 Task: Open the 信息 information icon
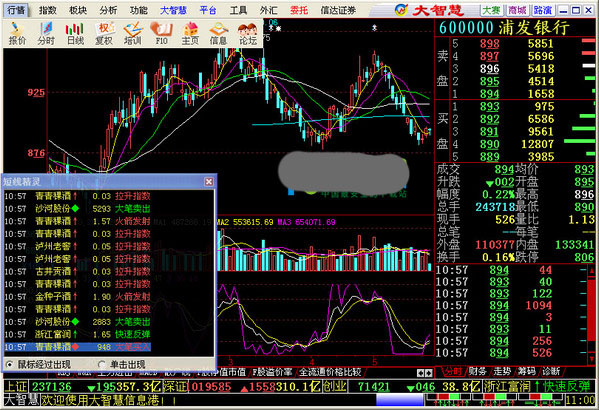(x=219, y=33)
